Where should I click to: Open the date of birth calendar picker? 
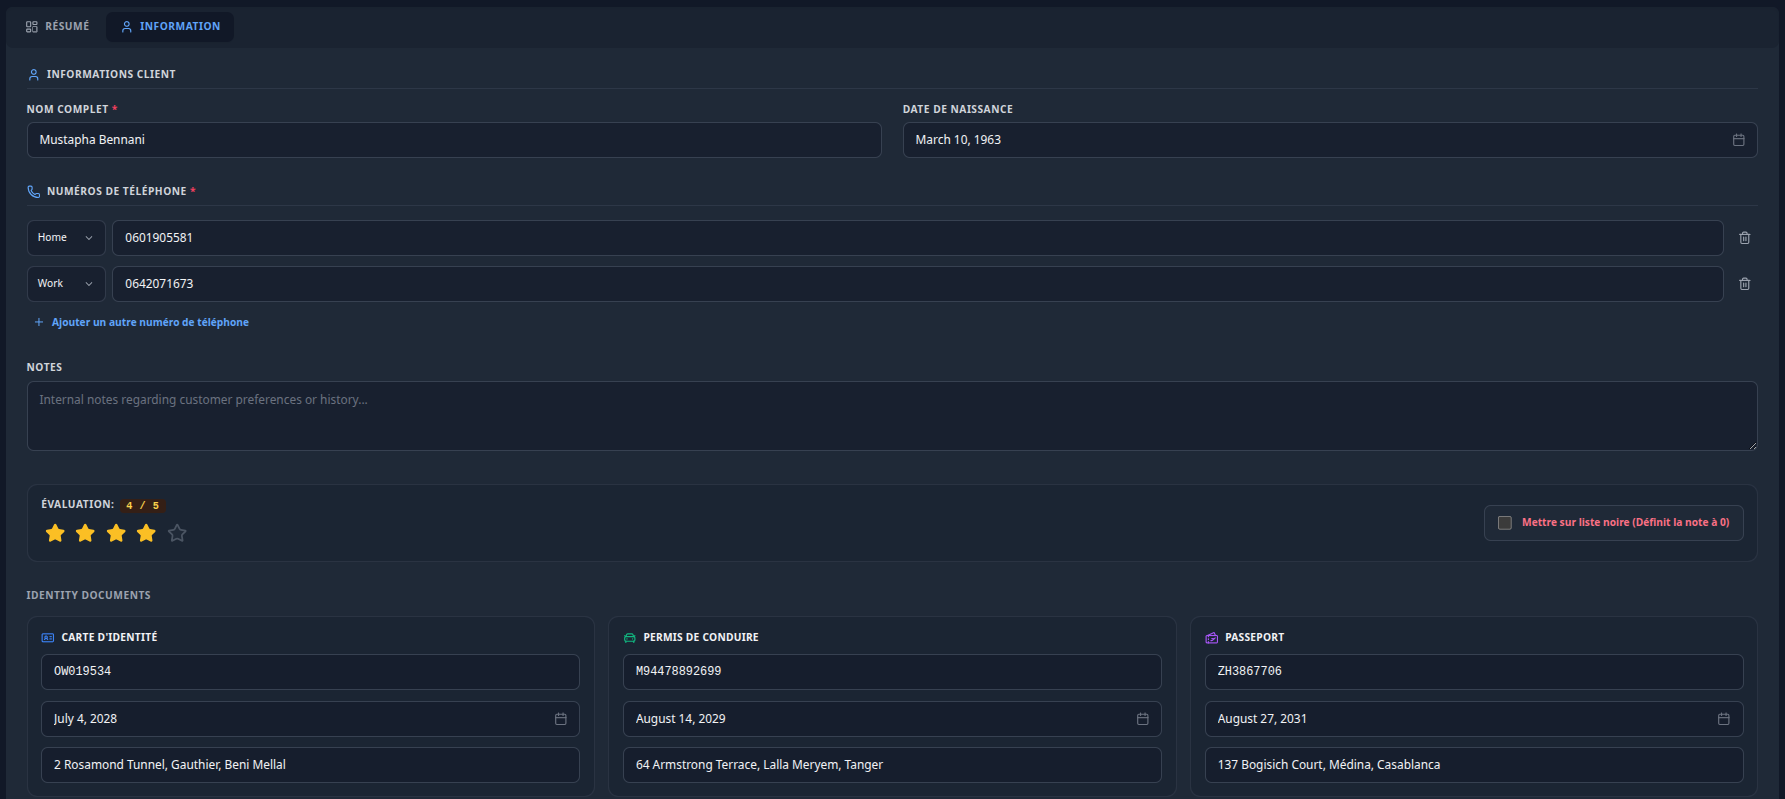click(1738, 140)
